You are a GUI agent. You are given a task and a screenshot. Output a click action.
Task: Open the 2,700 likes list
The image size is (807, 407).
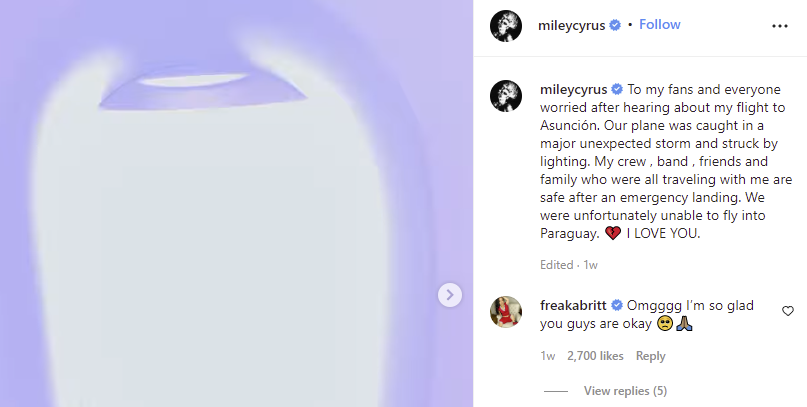[595, 356]
